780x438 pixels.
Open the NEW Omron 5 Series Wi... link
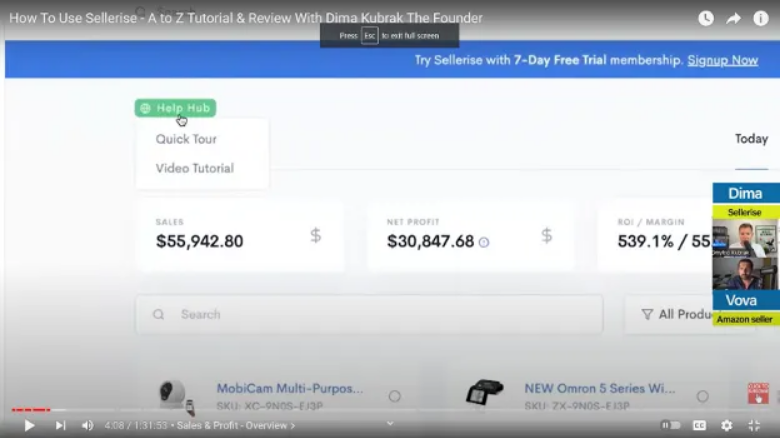coord(600,388)
